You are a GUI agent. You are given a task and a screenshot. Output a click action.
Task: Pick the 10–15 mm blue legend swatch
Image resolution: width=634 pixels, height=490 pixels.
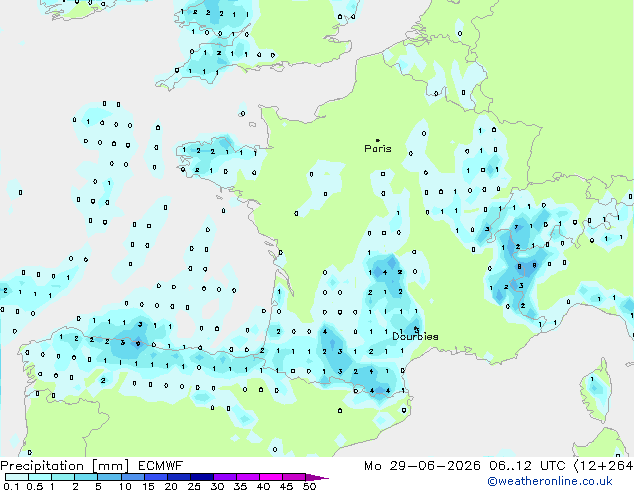[x=132, y=477]
